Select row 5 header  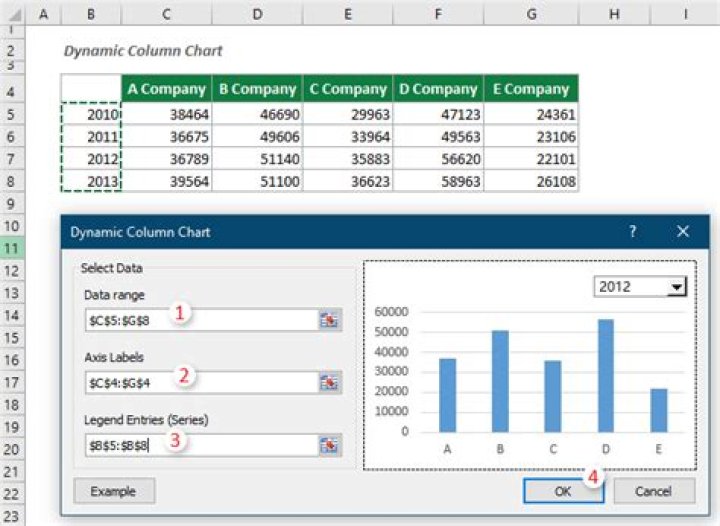(11, 114)
